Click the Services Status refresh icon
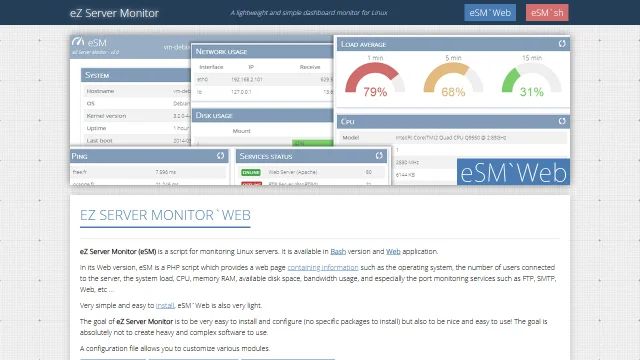Viewport: 640px width, 360px height. [379, 156]
